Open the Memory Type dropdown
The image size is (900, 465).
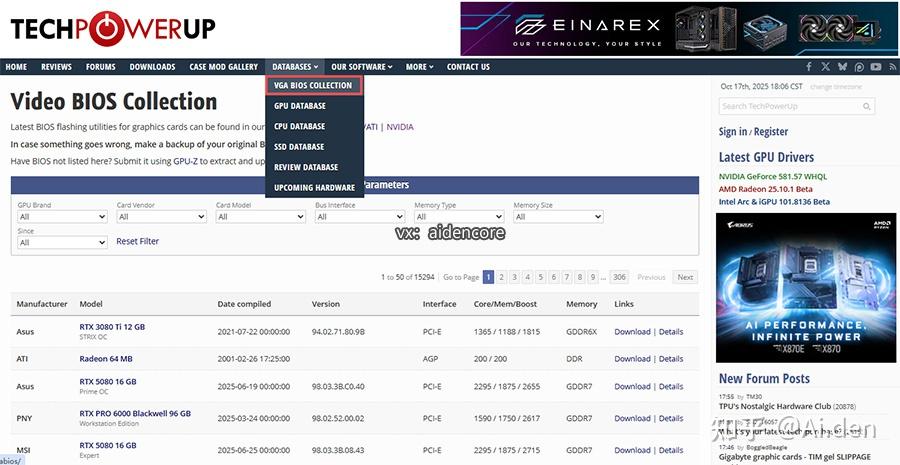tap(459, 217)
